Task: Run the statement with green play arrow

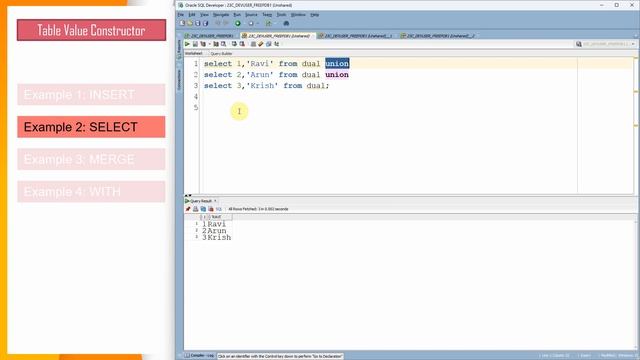Action: click(x=187, y=44)
